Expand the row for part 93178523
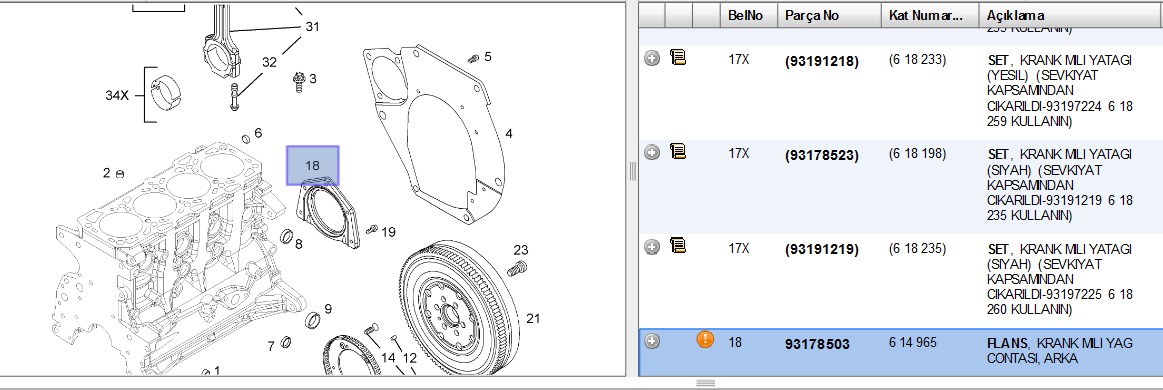This screenshot has width=1163, height=390. tap(652, 153)
